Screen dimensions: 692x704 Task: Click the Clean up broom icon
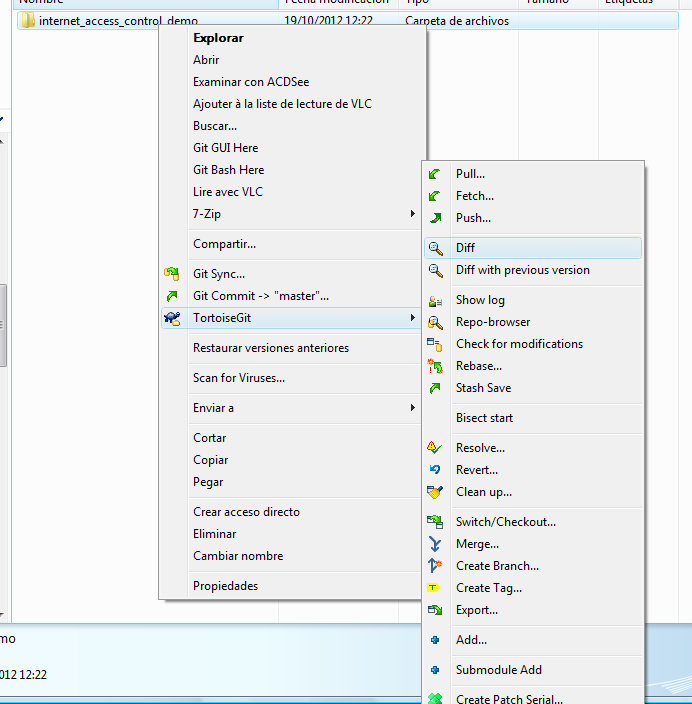[435, 492]
